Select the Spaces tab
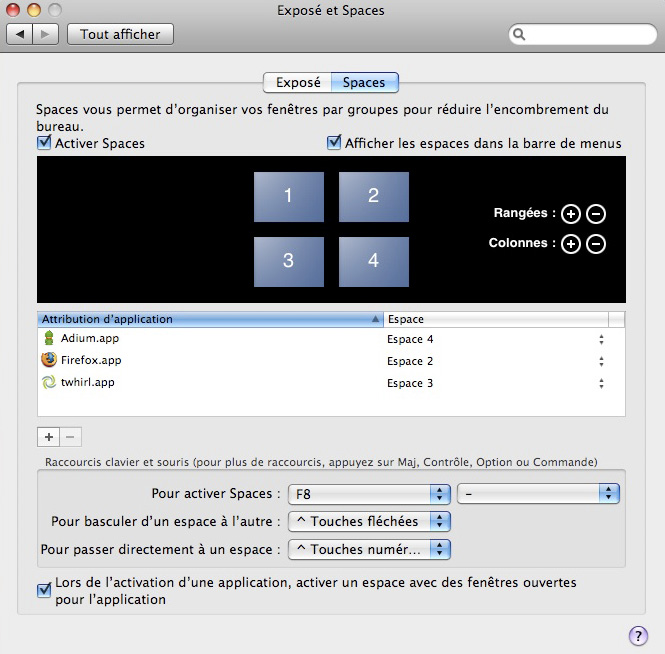The width and height of the screenshot is (665, 654). 364,82
